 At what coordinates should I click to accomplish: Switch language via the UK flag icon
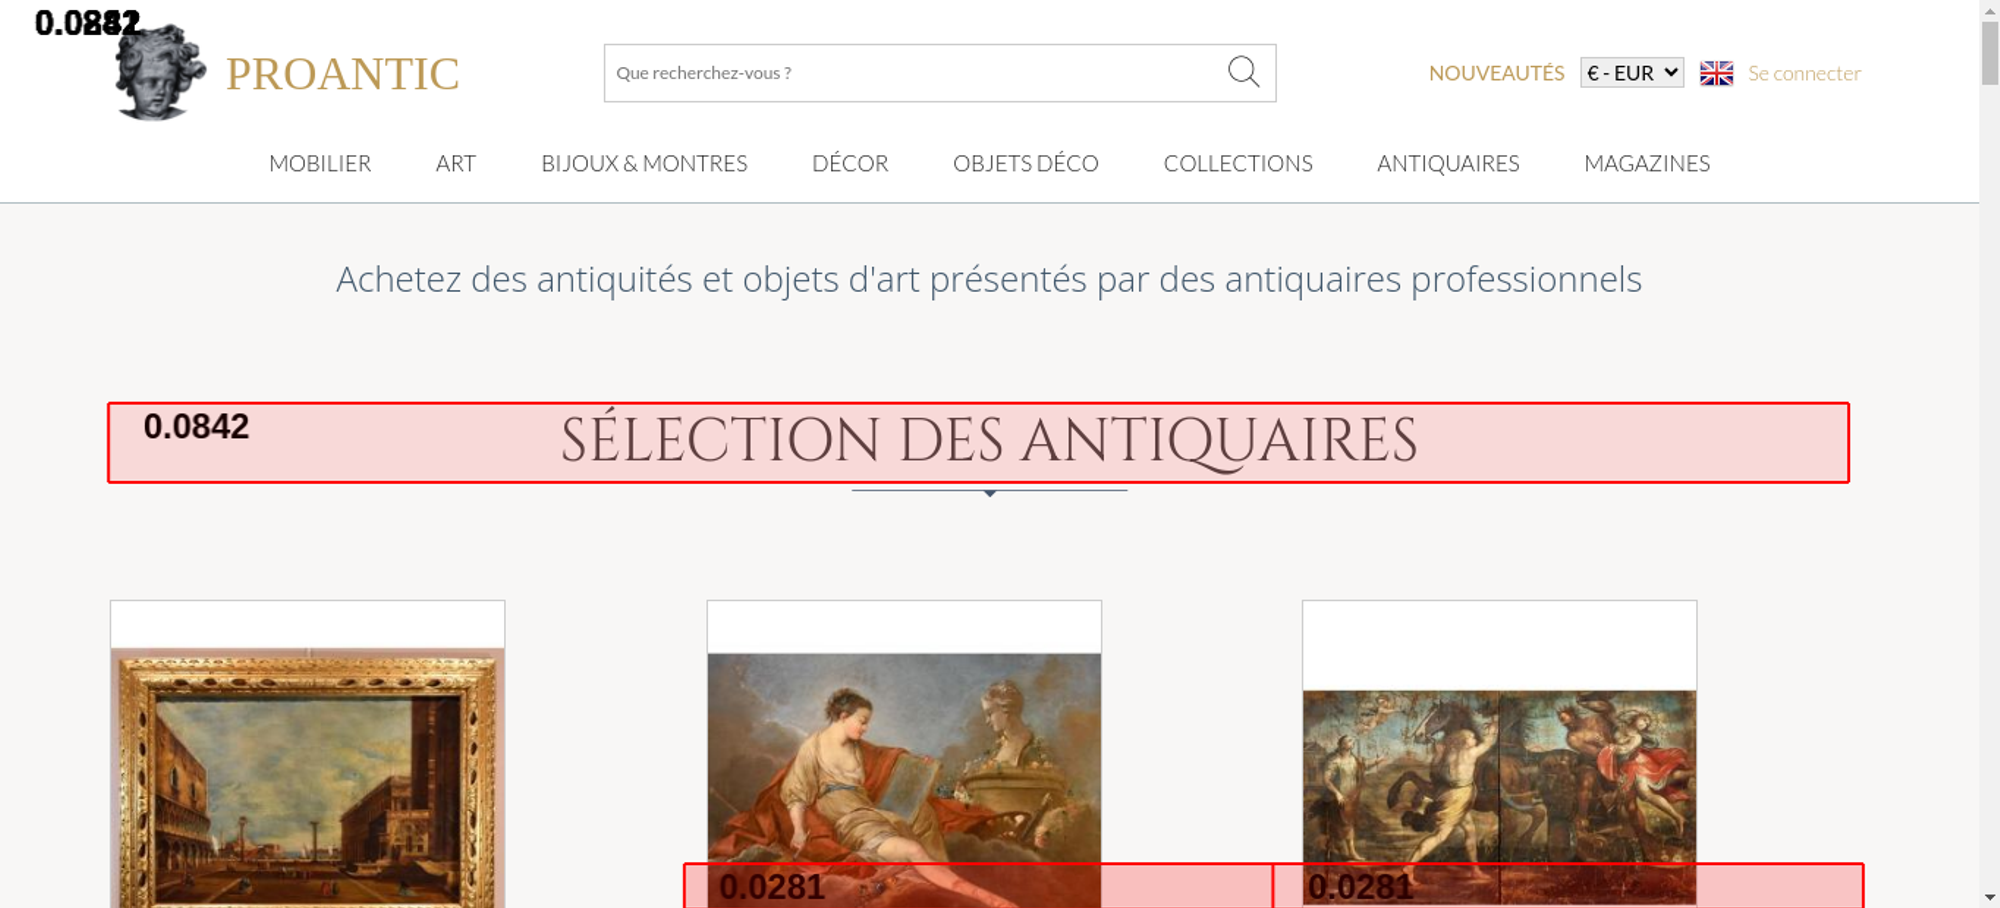[x=1716, y=73]
